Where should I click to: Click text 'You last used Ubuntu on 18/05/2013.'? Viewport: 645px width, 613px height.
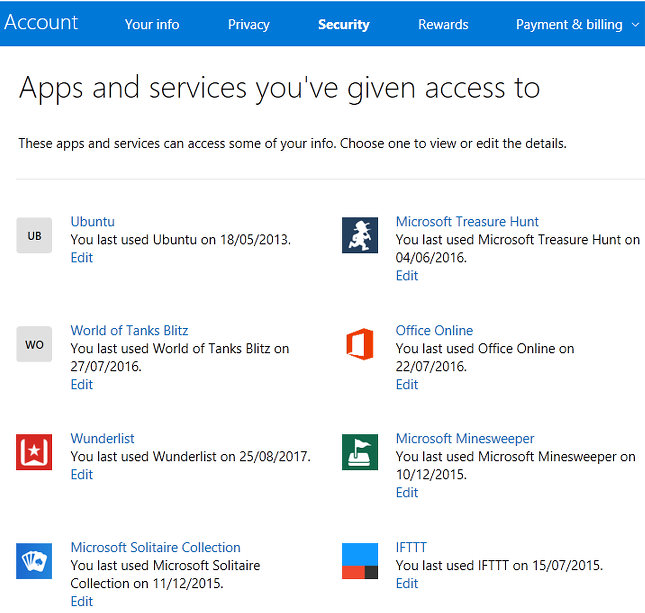pyautogui.click(x=181, y=239)
